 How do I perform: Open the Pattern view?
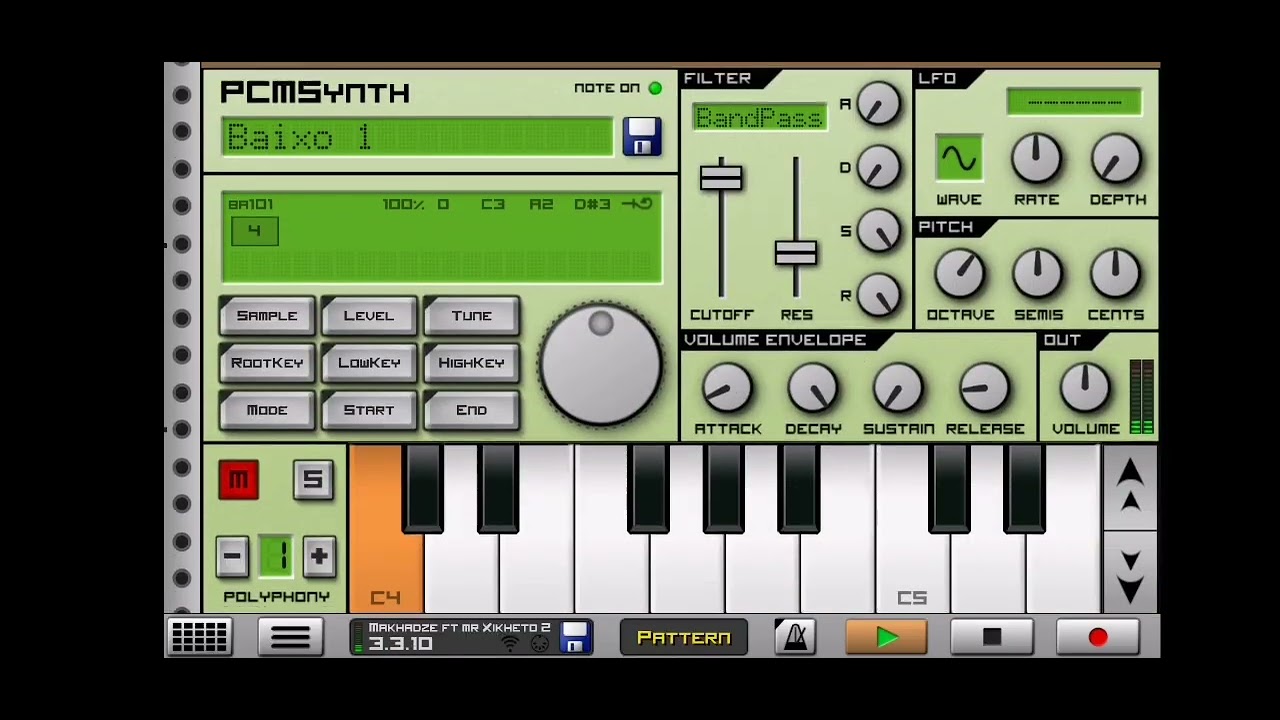click(684, 637)
